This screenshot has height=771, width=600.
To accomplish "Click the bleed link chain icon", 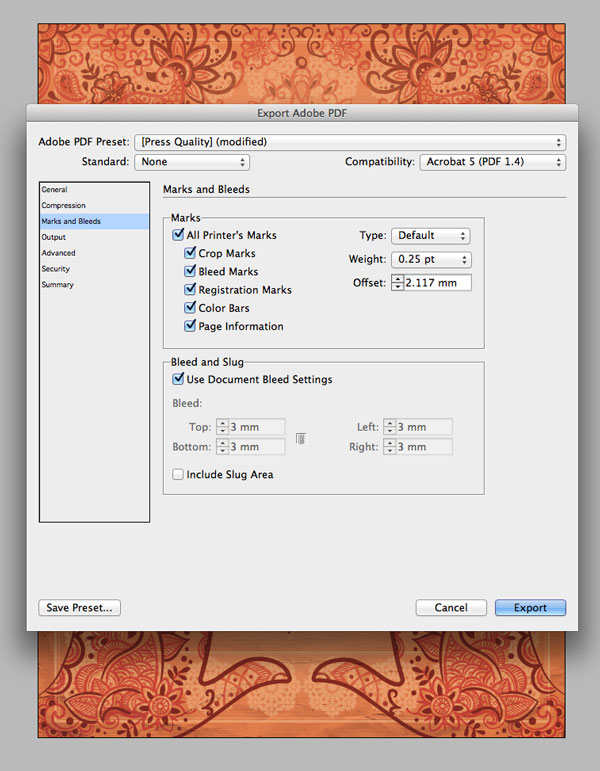I will point(301,438).
